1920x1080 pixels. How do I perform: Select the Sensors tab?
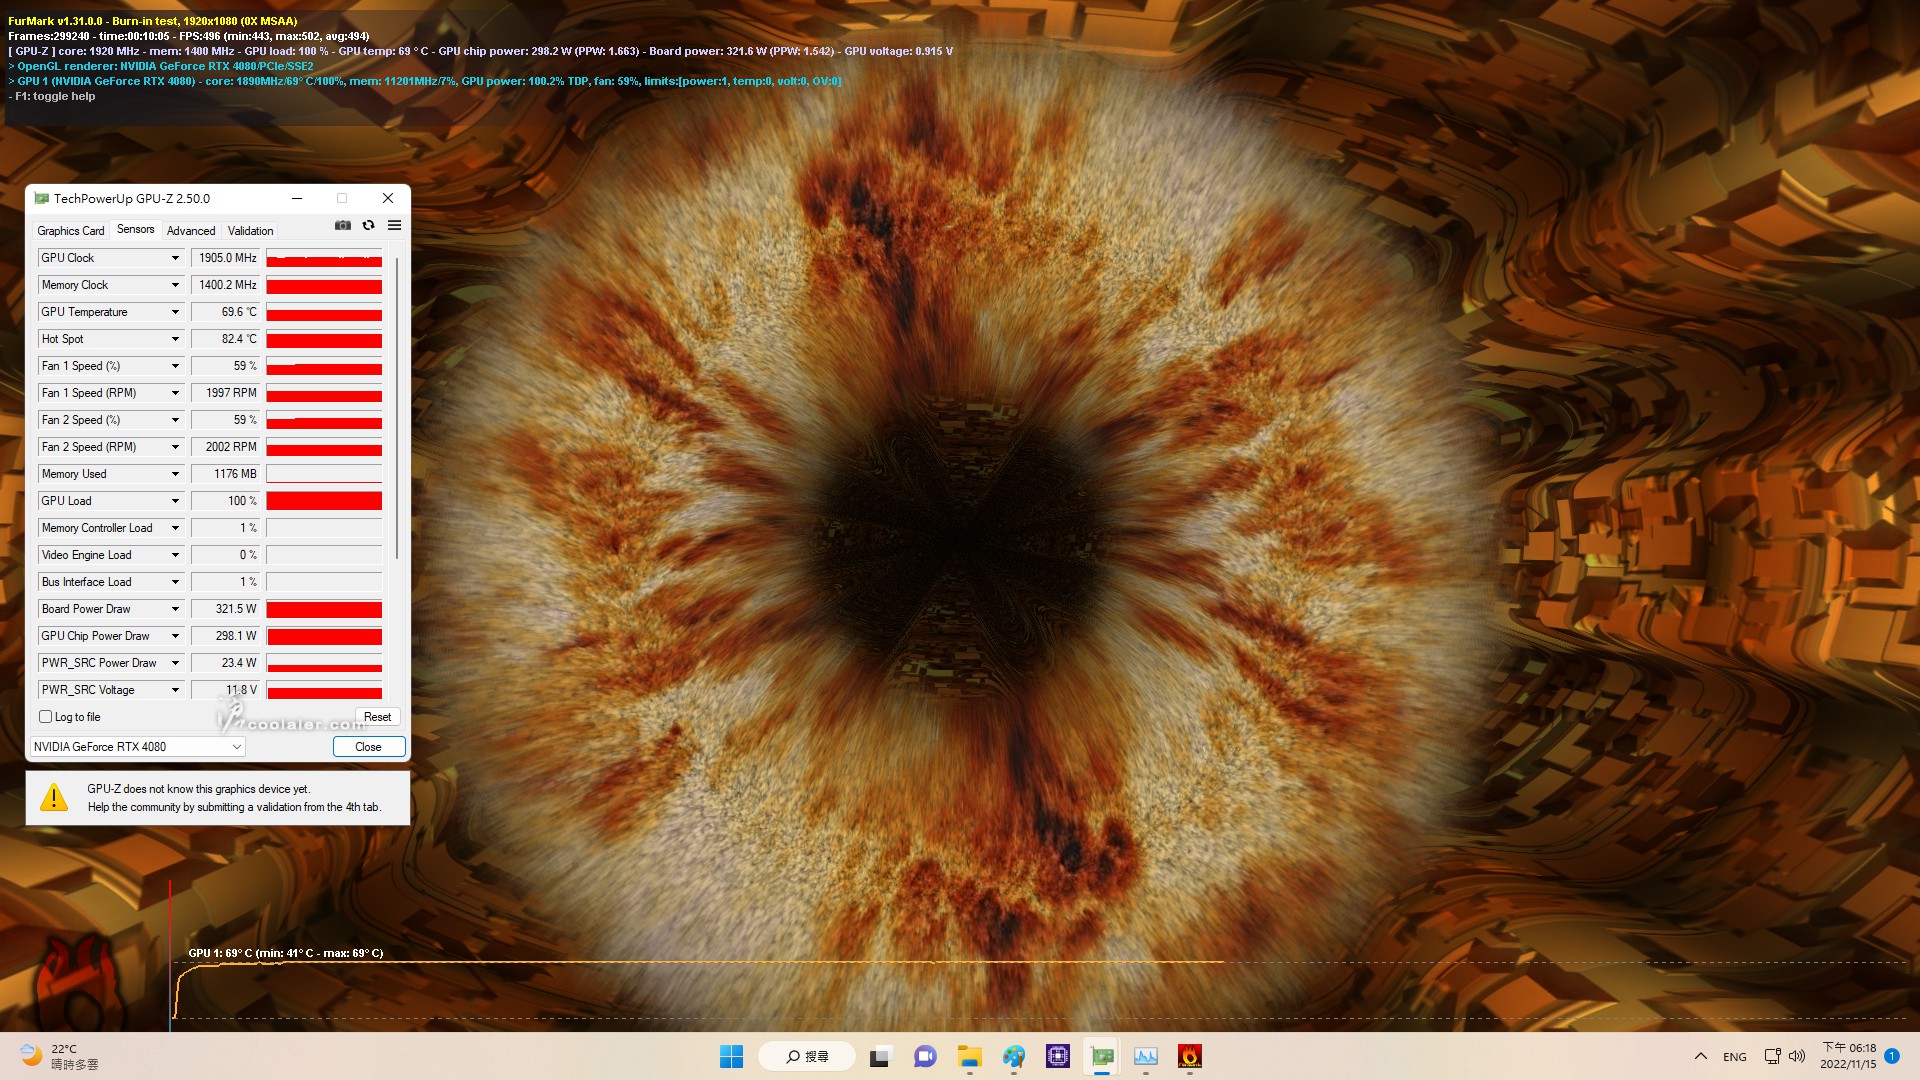tap(135, 230)
